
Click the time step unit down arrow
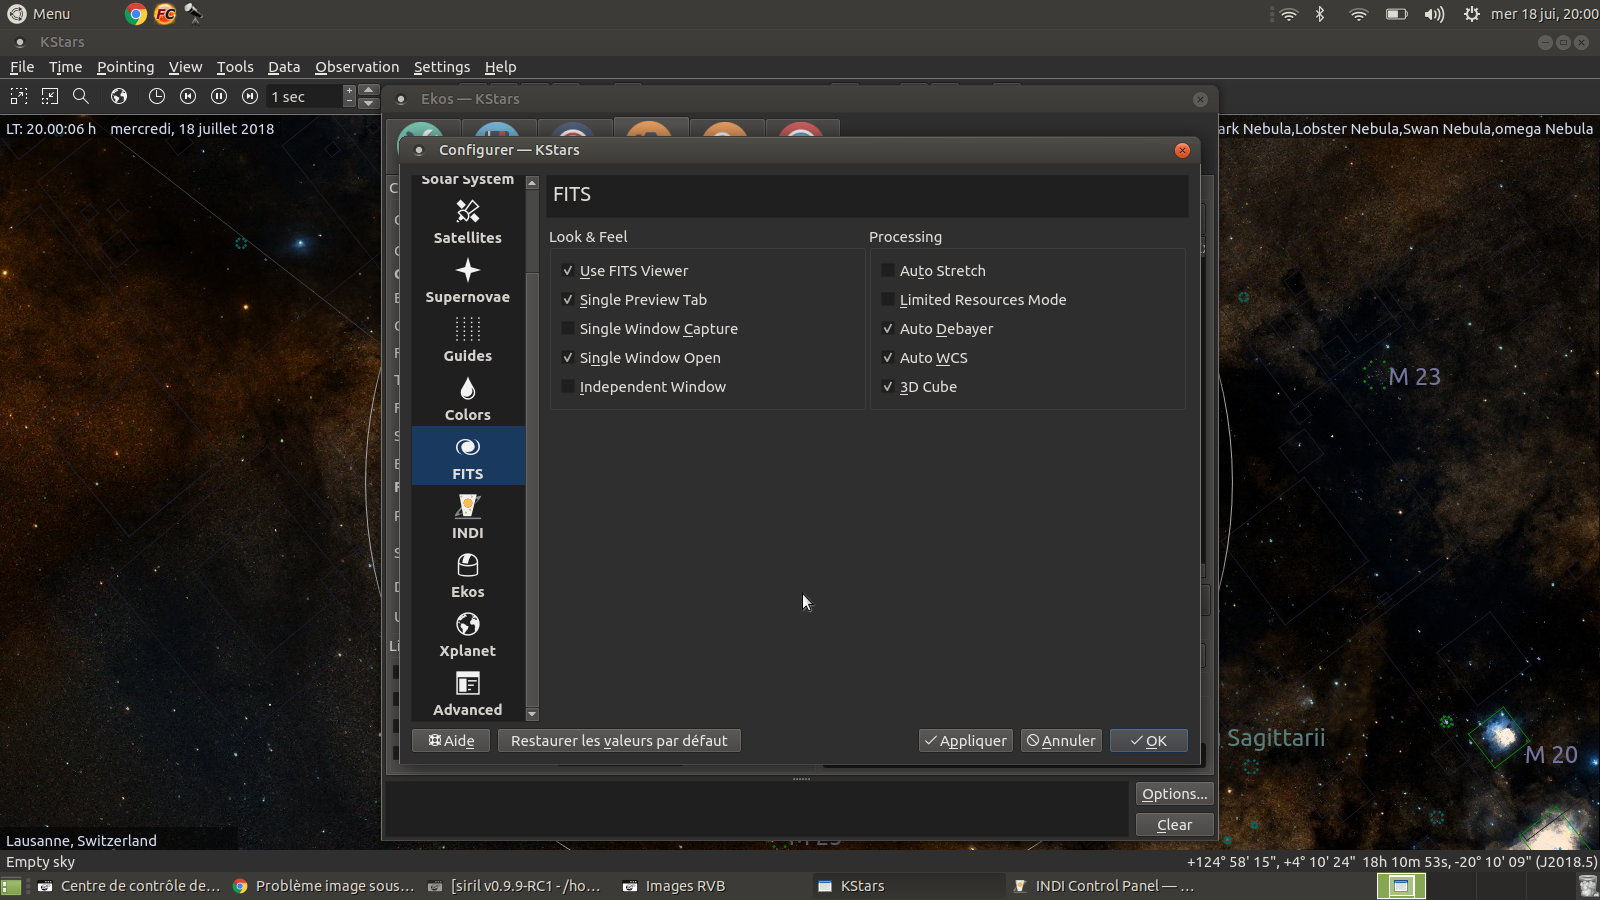tap(368, 102)
